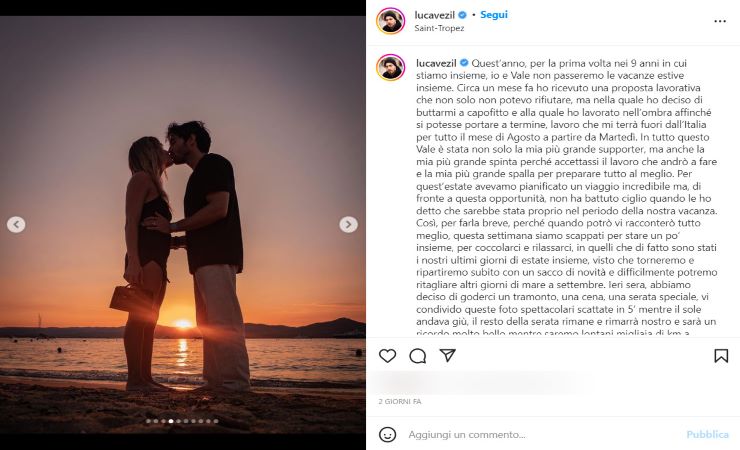
Task: Go to next carousel photo
Action: click(x=348, y=225)
